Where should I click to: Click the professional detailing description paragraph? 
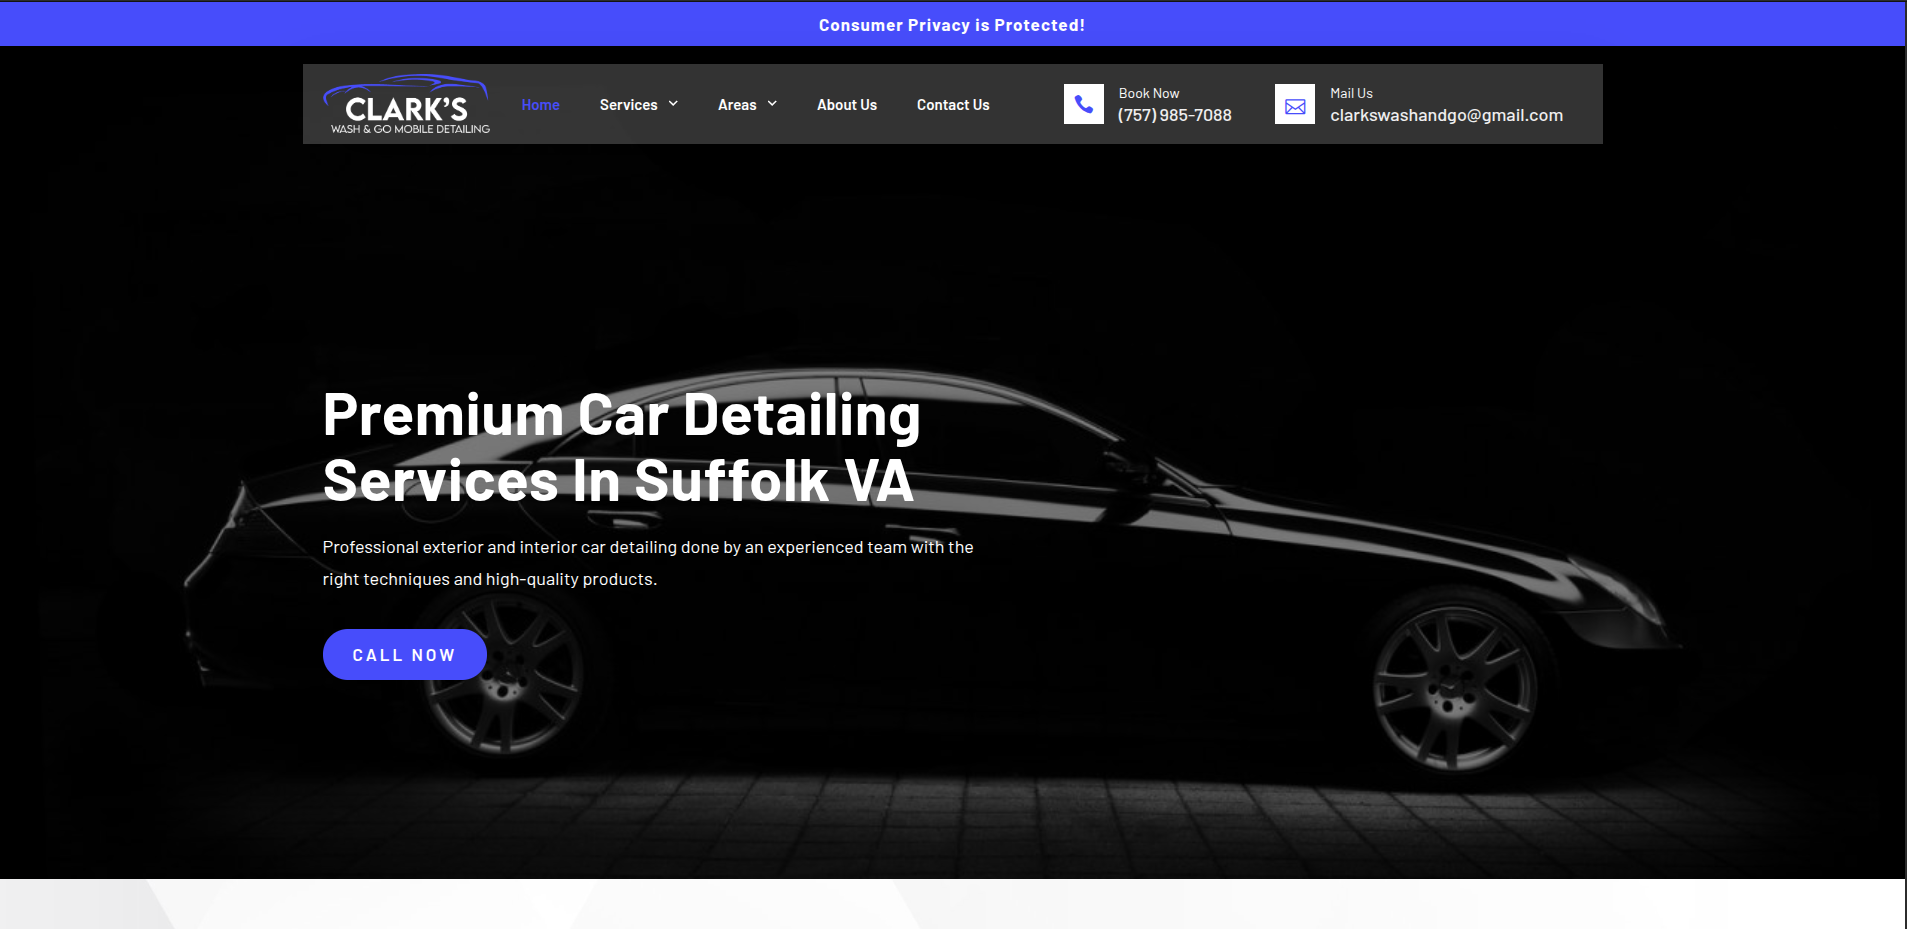pos(647,563)
